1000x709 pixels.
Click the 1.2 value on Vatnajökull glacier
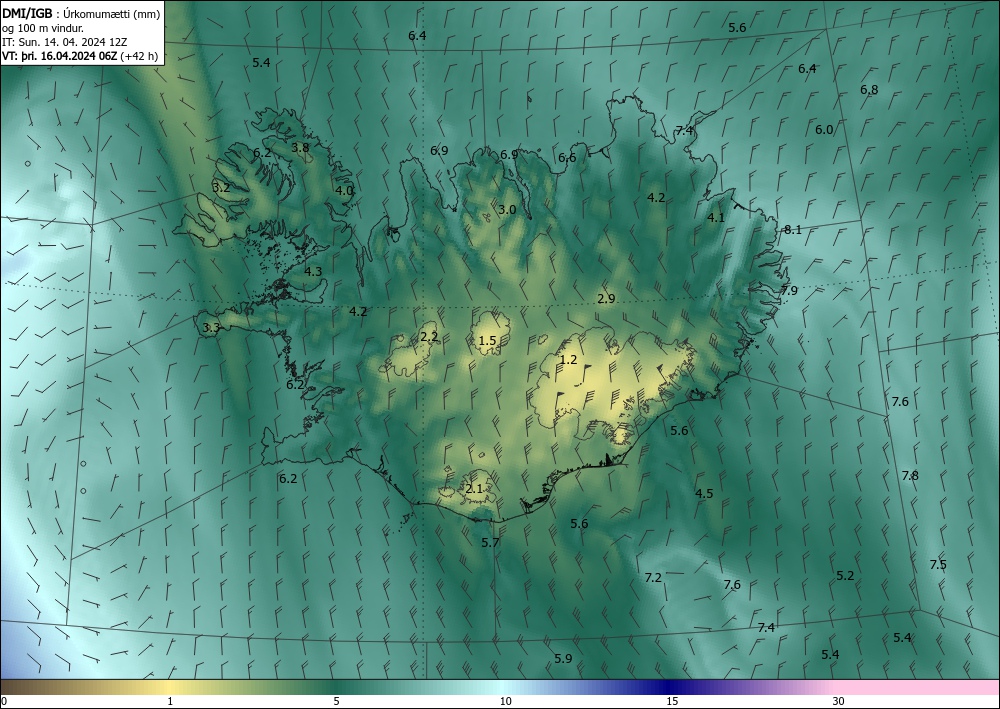[568, 360]
